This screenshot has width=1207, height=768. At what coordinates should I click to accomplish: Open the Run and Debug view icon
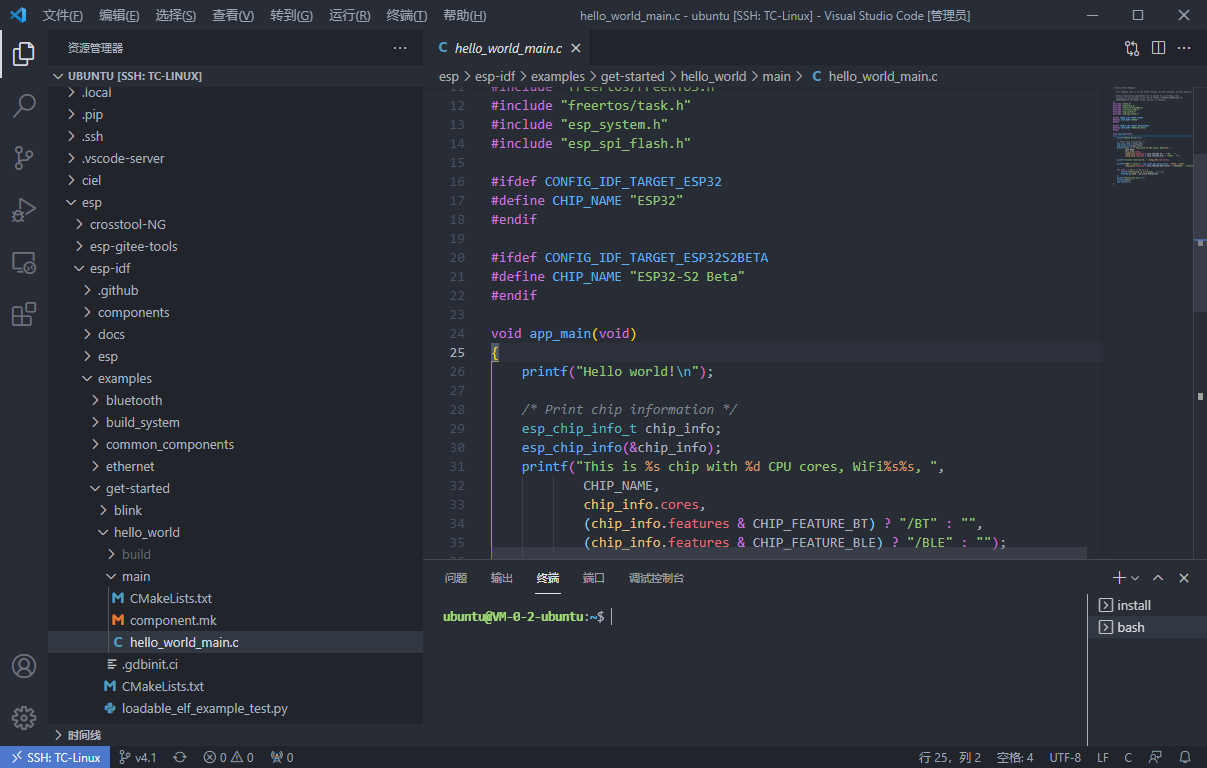pyautogui.click(x=24, y=210)
